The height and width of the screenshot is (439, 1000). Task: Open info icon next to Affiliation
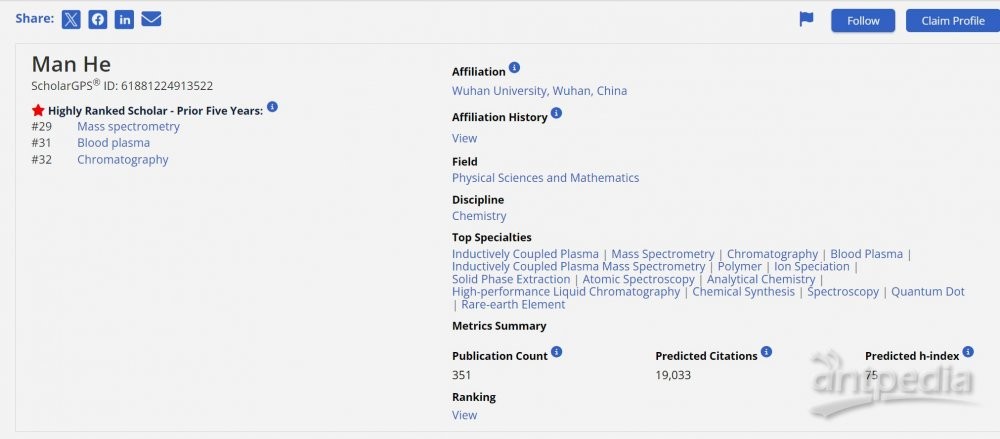point(515,68)
